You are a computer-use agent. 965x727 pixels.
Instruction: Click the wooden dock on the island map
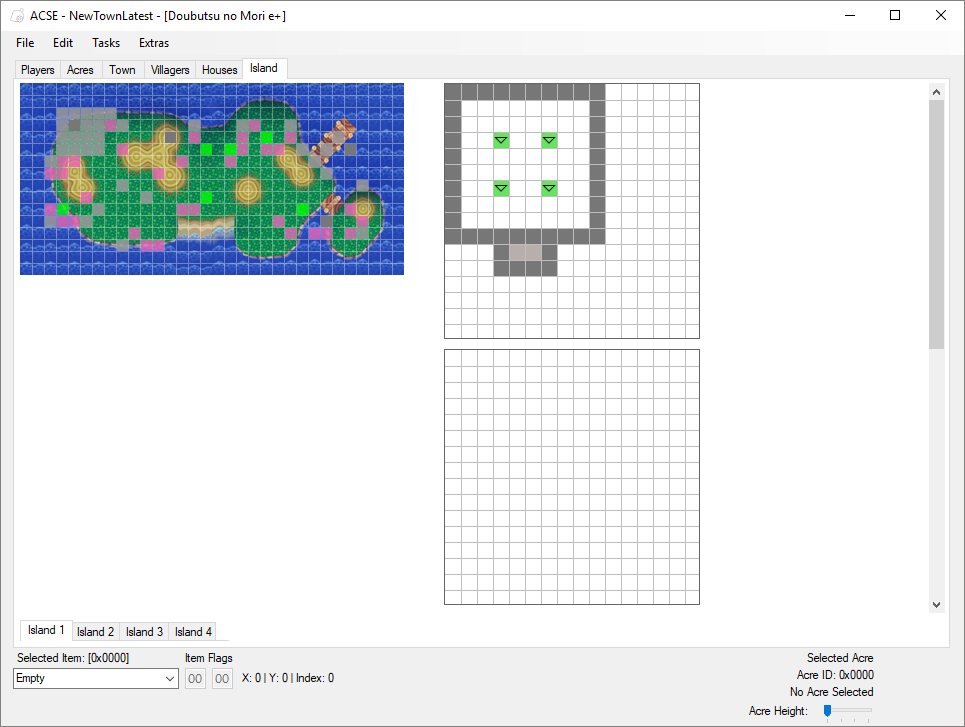click(332, 143)
